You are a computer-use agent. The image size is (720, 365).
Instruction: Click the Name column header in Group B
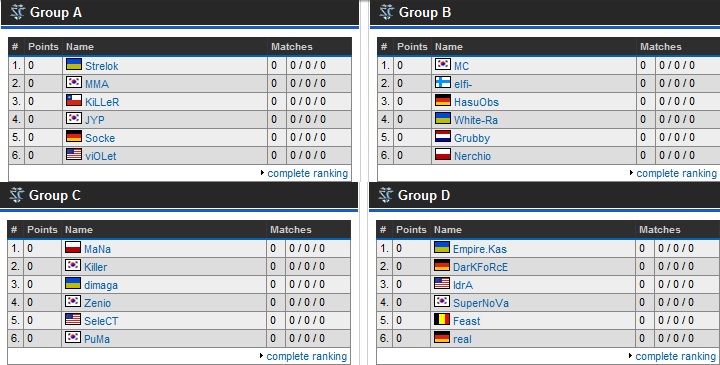pos(449,47)
